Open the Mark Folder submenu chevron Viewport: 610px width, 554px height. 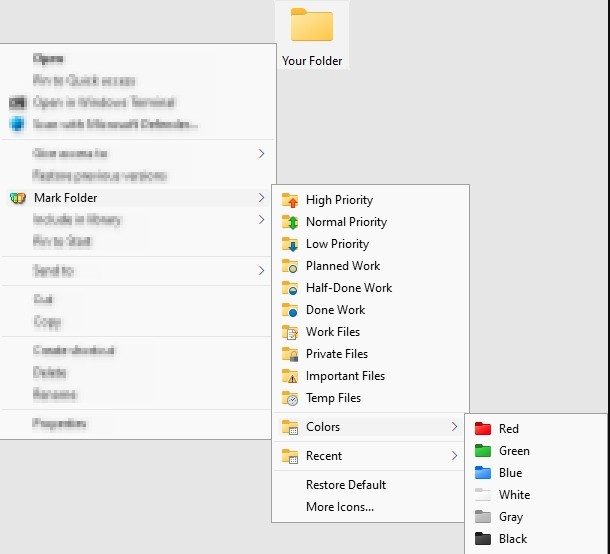261,198
